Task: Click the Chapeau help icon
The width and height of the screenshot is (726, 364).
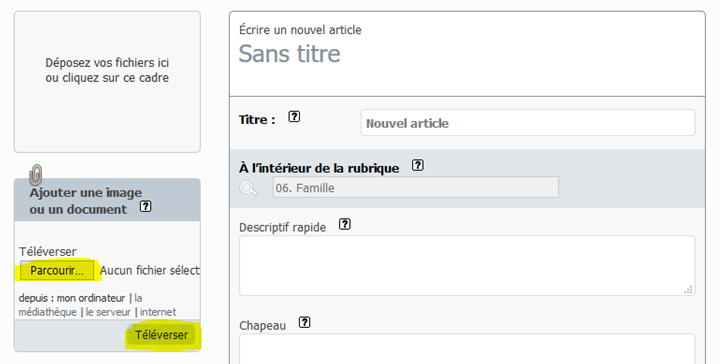Action: pyautogui.click(x=304, y=322)
